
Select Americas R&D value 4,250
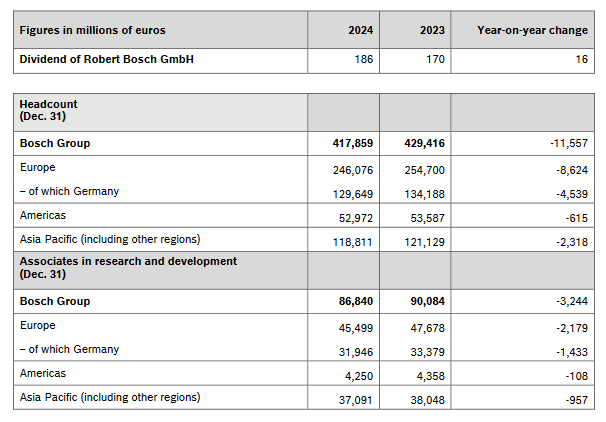[359, 376]
